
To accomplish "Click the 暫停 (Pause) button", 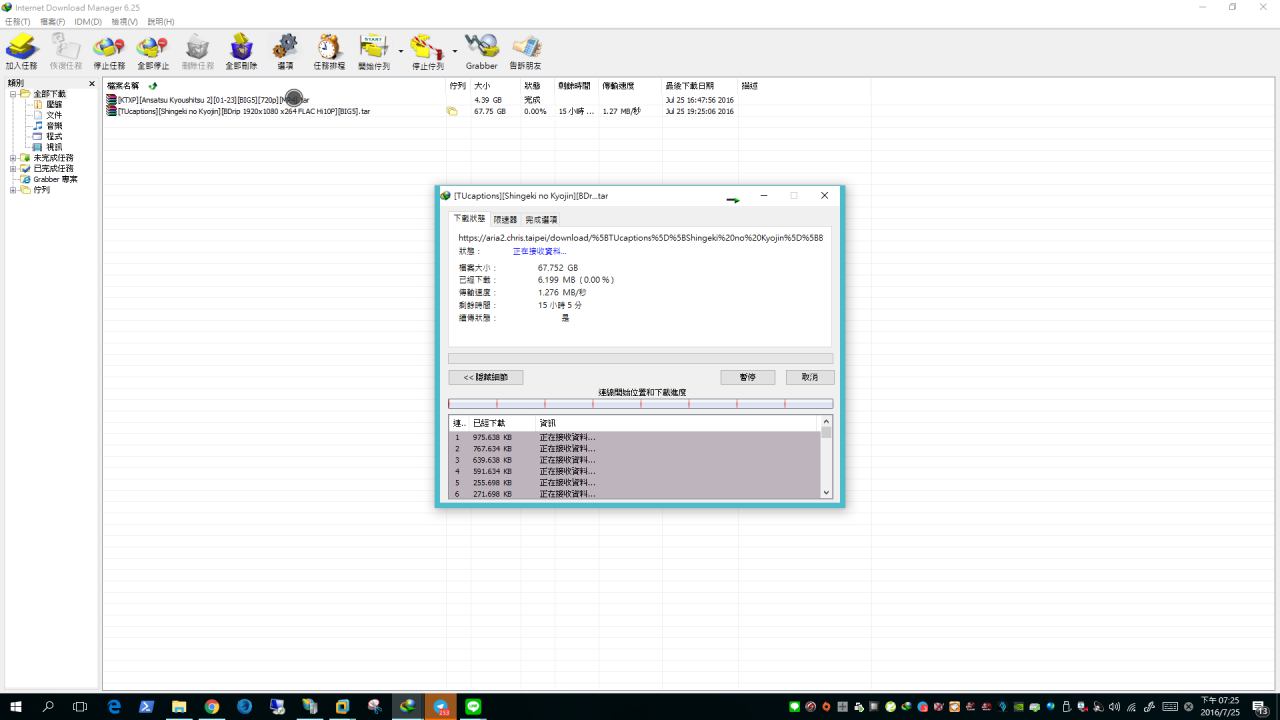I will click(x=747, y=377).
